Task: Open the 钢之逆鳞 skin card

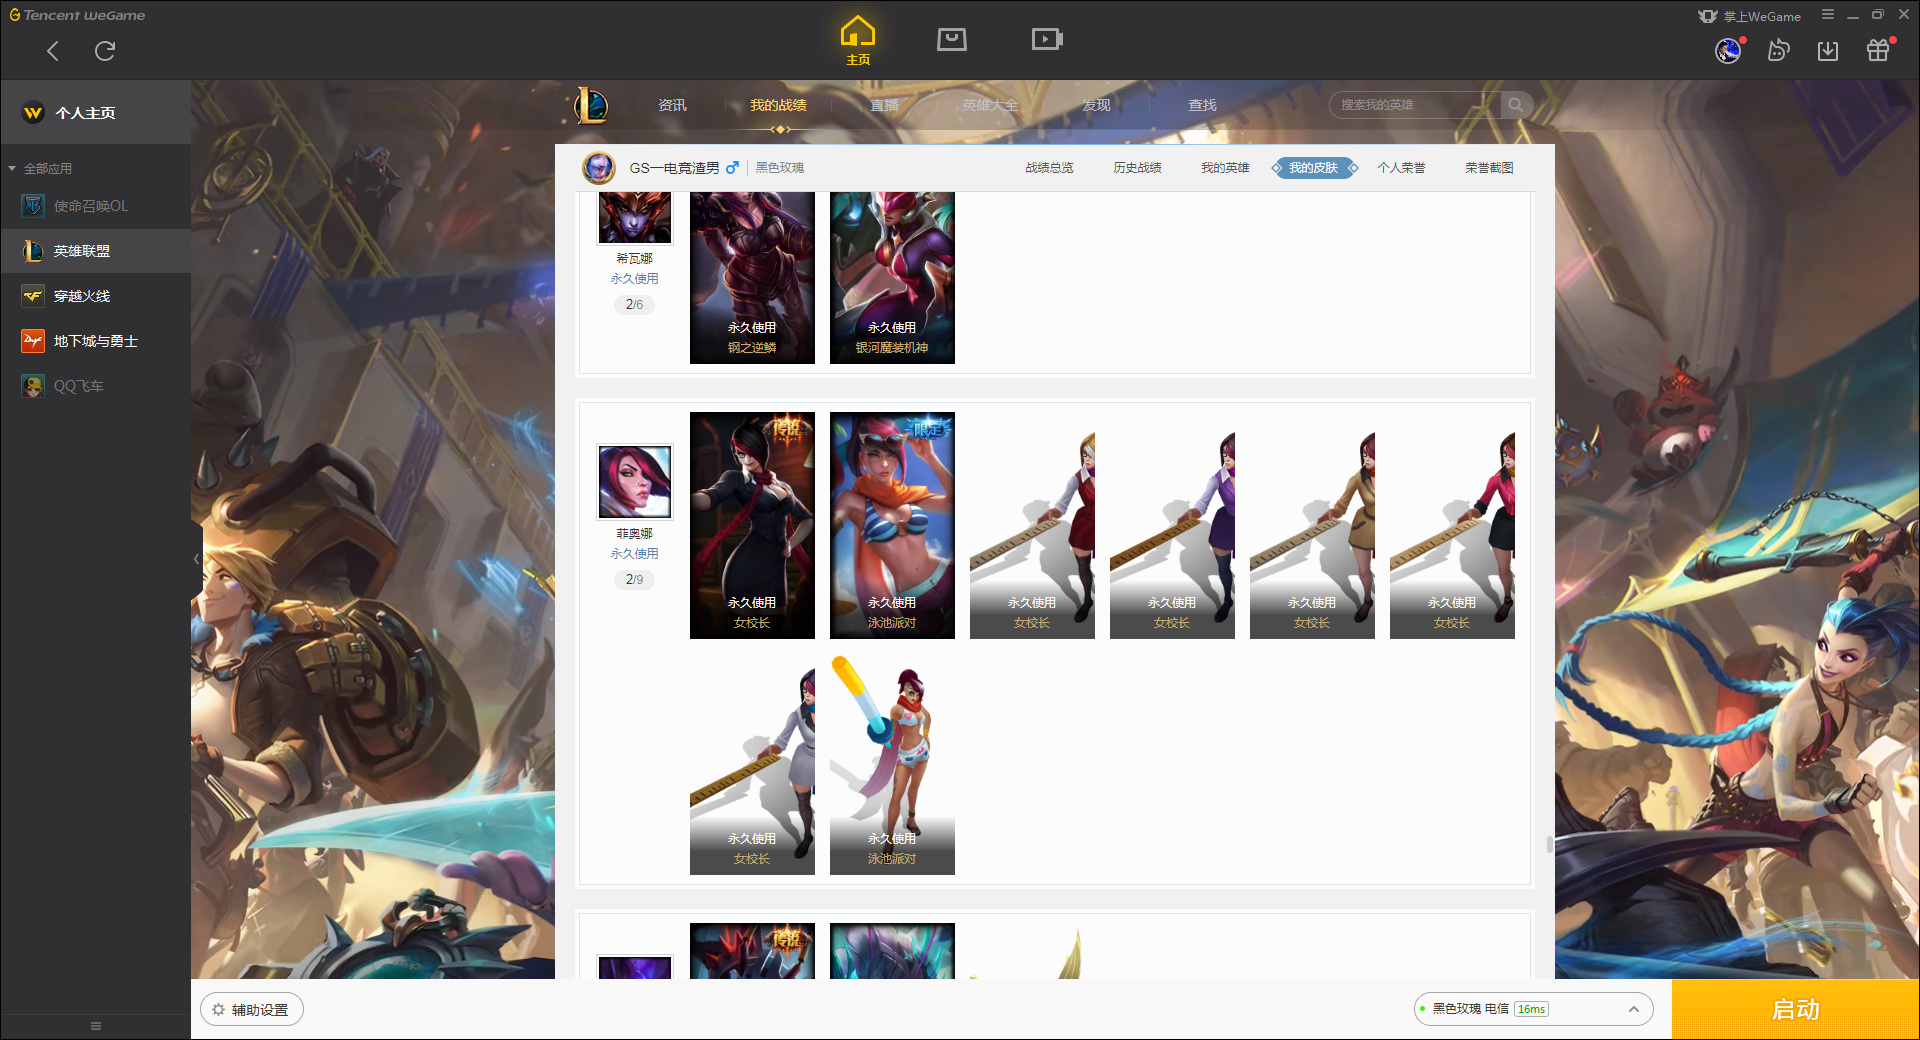Action: click(752, 278)
